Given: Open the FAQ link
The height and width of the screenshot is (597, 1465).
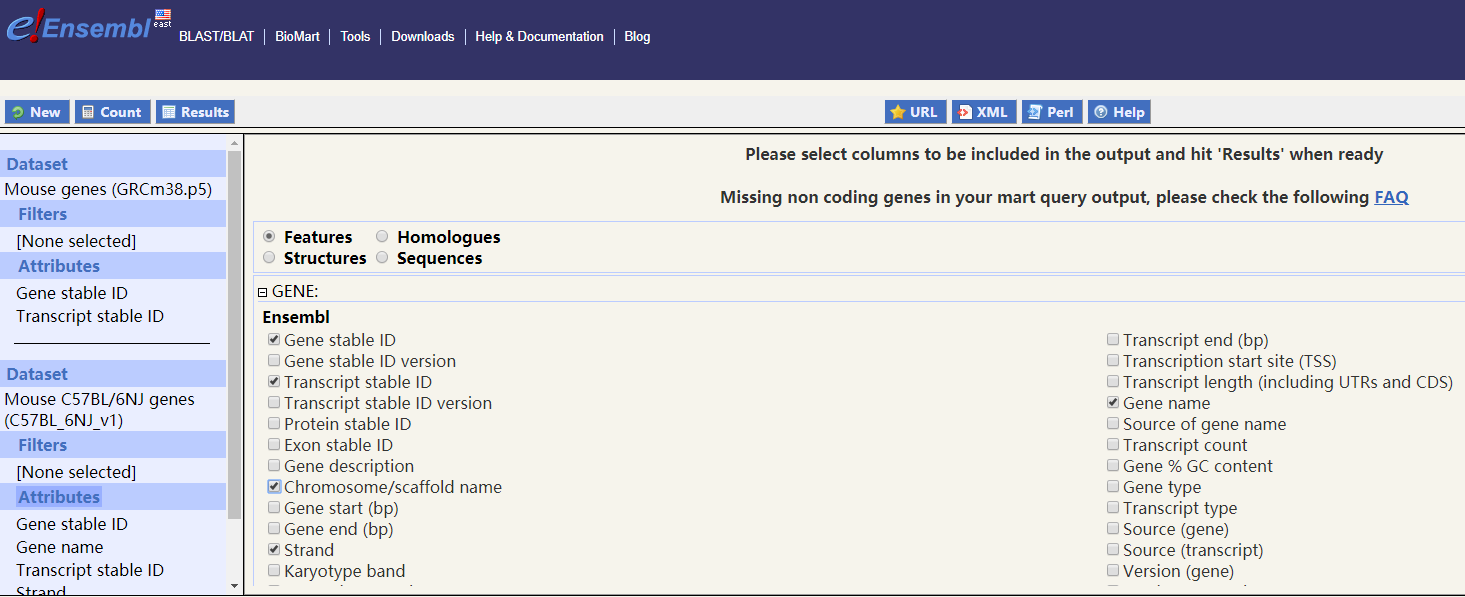Looking at the screenshot, I should [x=1391, y=197].
